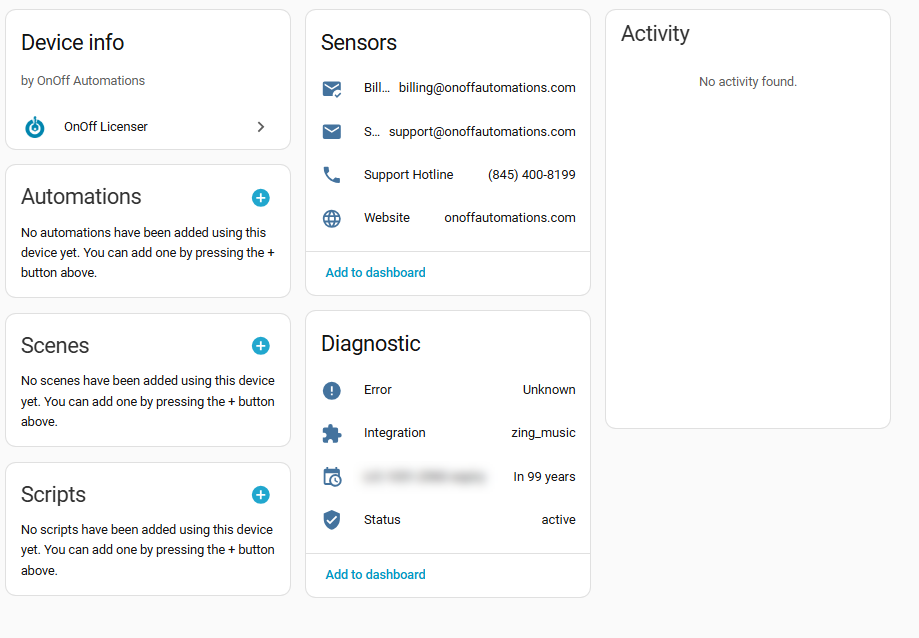Click the onoffautomations.com Website value
919x638 pixels.
click(x=510, y=218)
